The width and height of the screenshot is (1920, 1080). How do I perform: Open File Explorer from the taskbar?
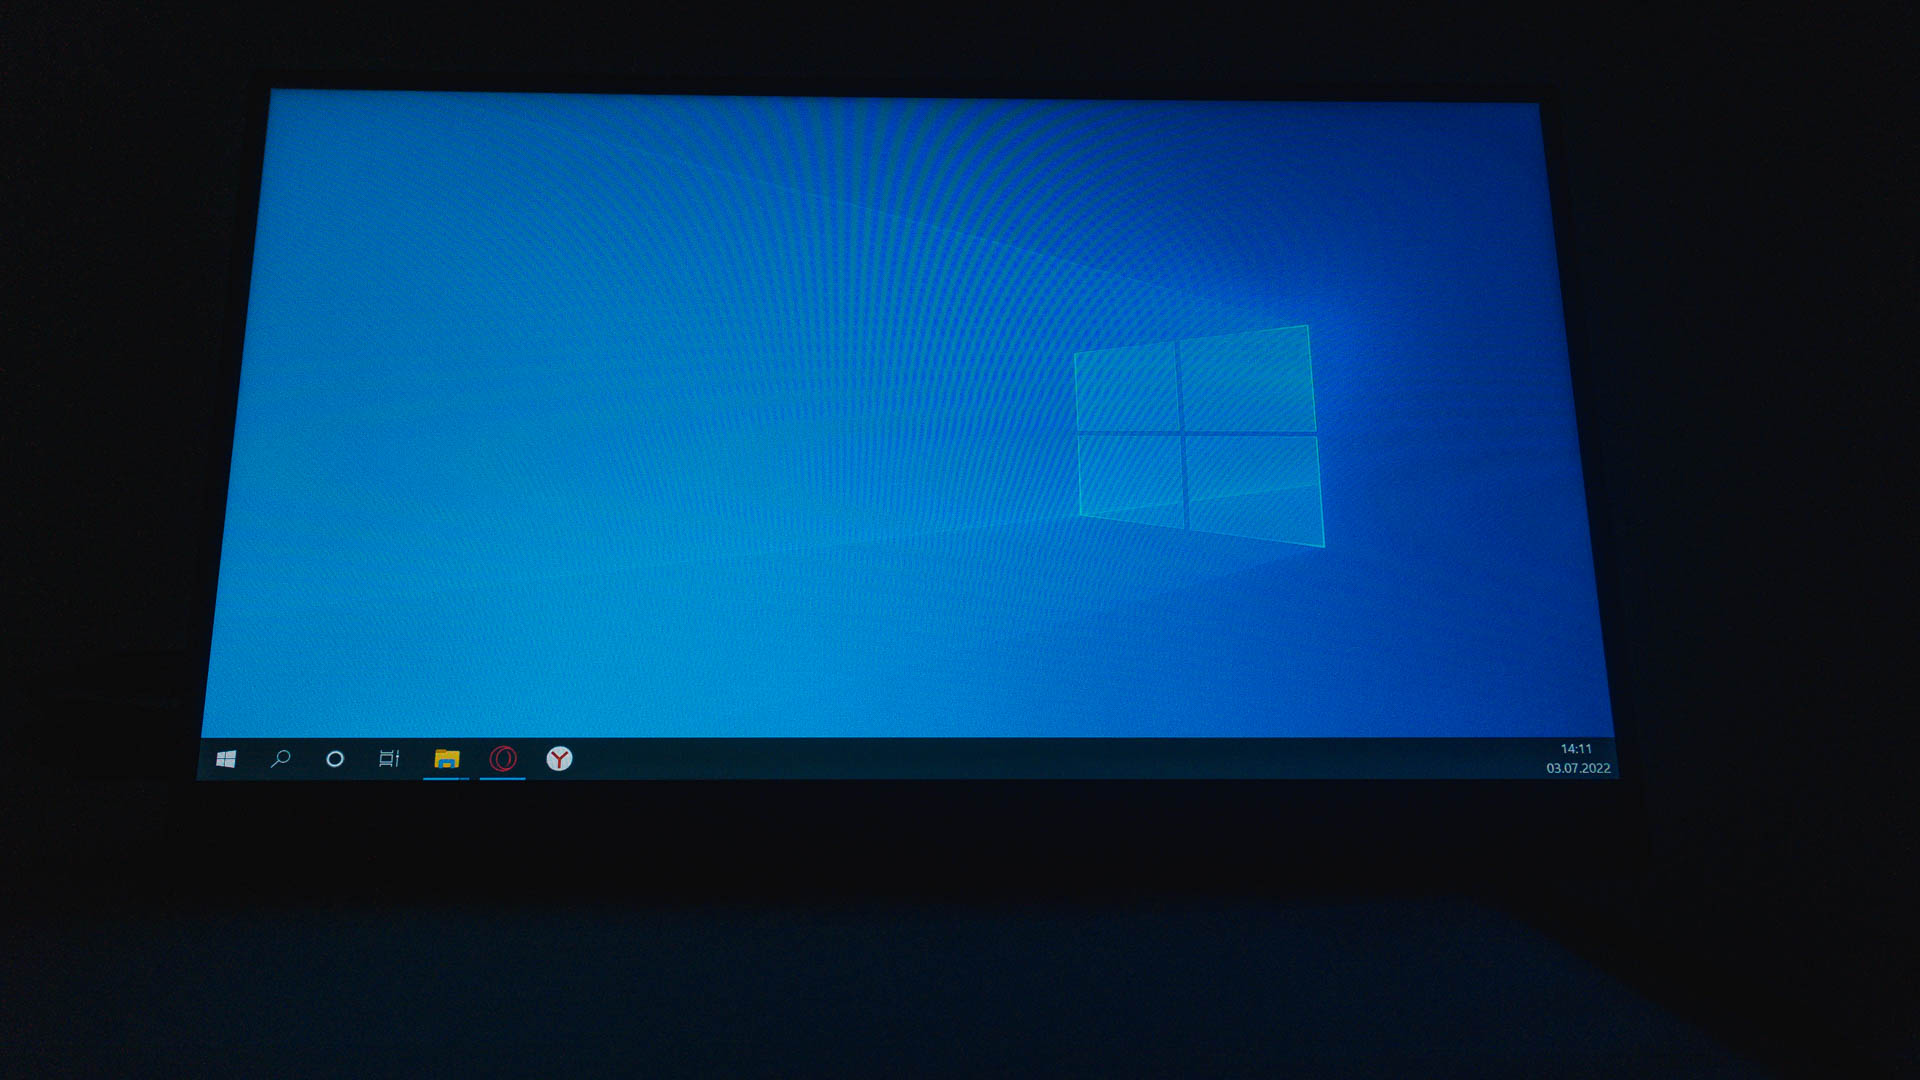[x=446, y=759]
